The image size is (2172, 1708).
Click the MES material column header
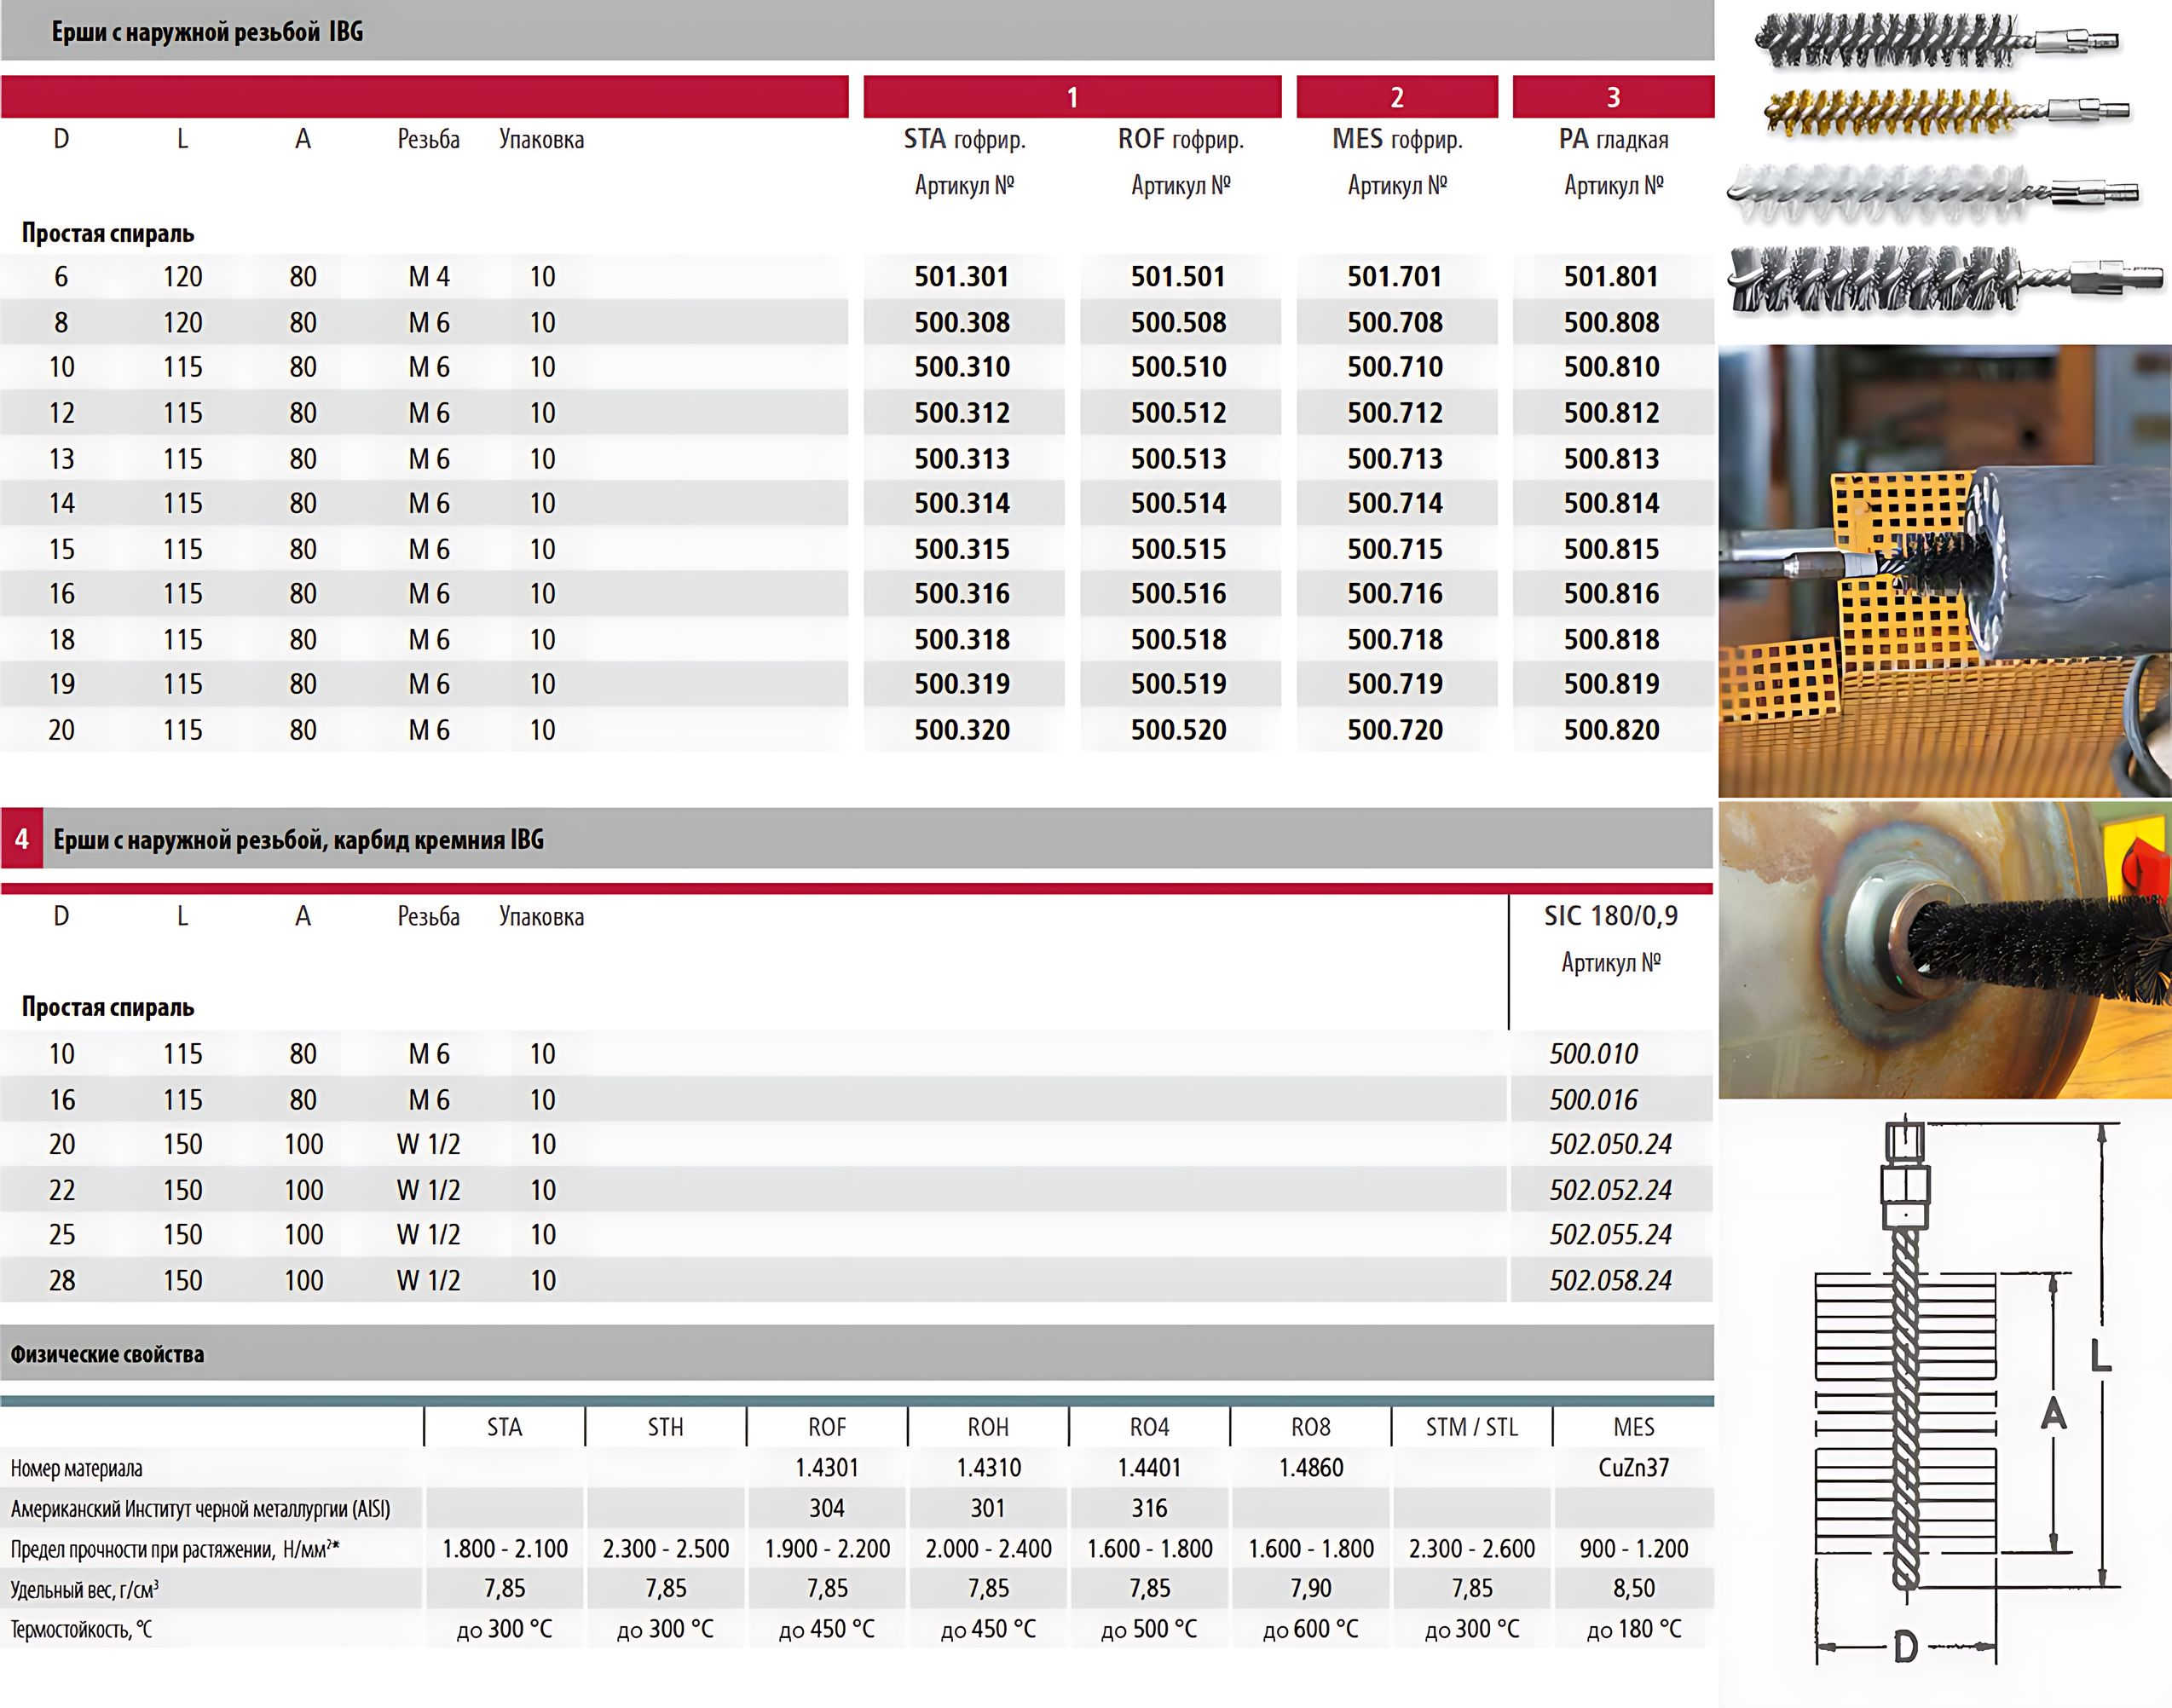click(x=1633, y=1427)
